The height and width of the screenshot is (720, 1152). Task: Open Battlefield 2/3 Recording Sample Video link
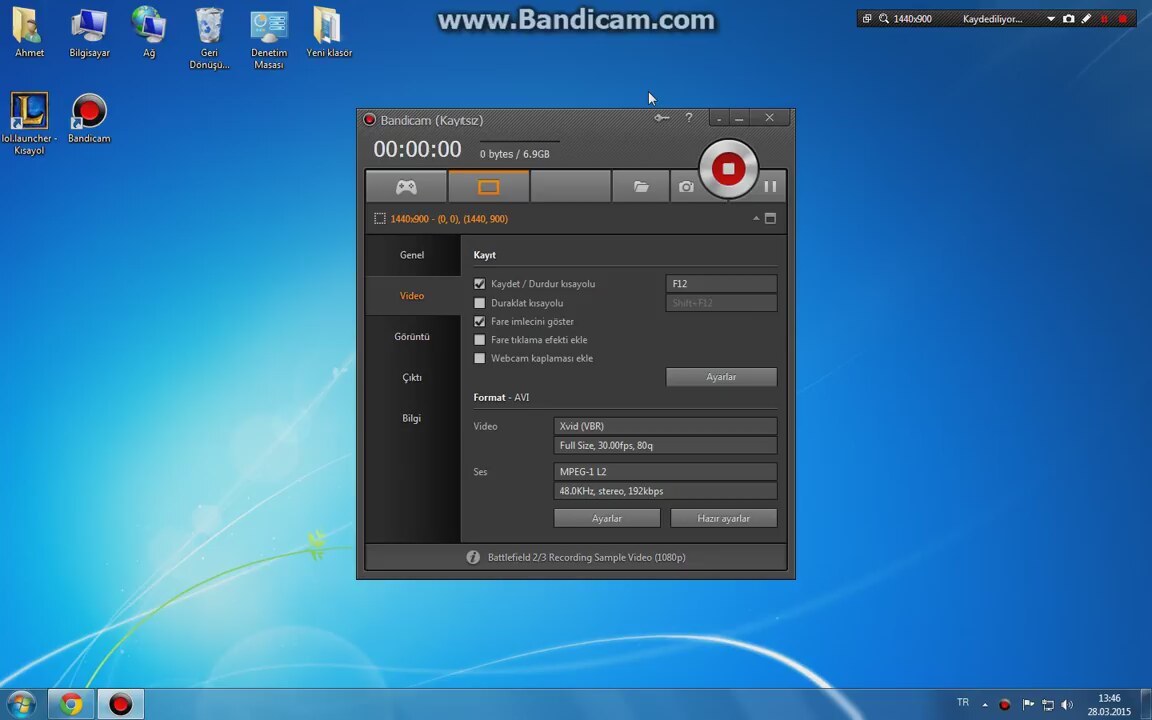(586, 558)
